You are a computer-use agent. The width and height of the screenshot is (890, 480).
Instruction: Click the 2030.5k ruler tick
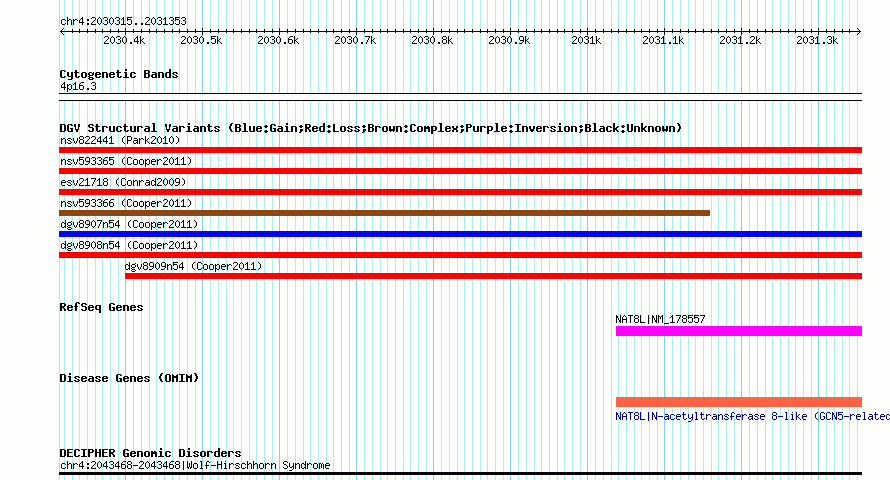[201, 40]
